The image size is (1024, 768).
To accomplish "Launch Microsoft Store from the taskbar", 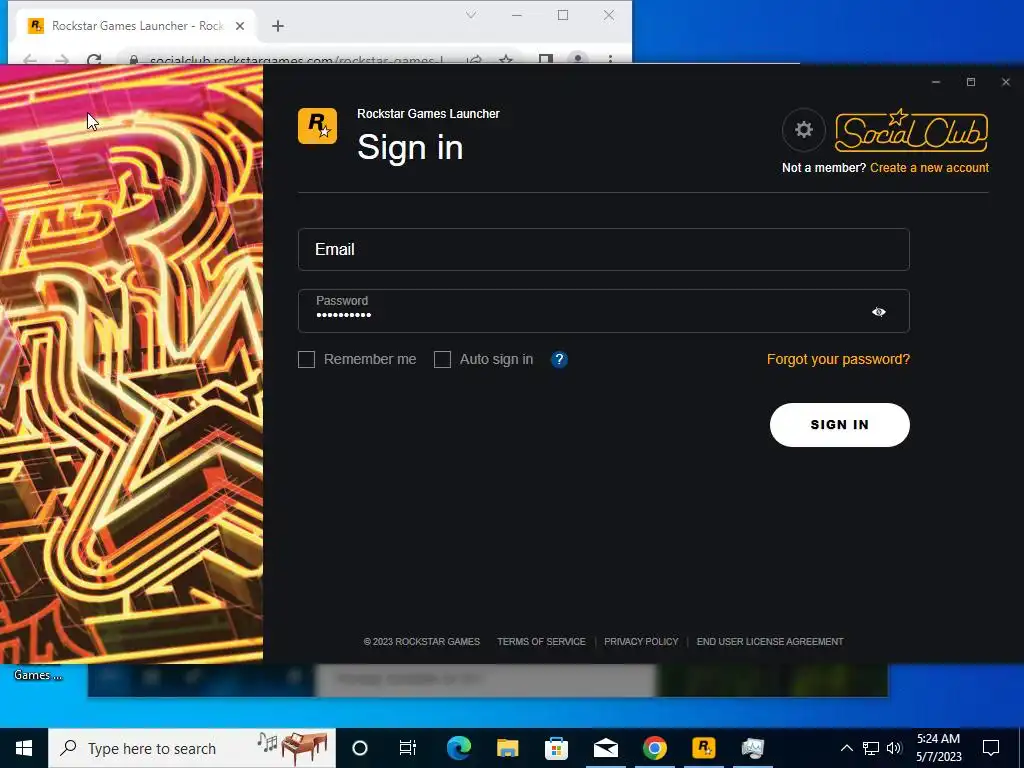I will coord(556,748).
